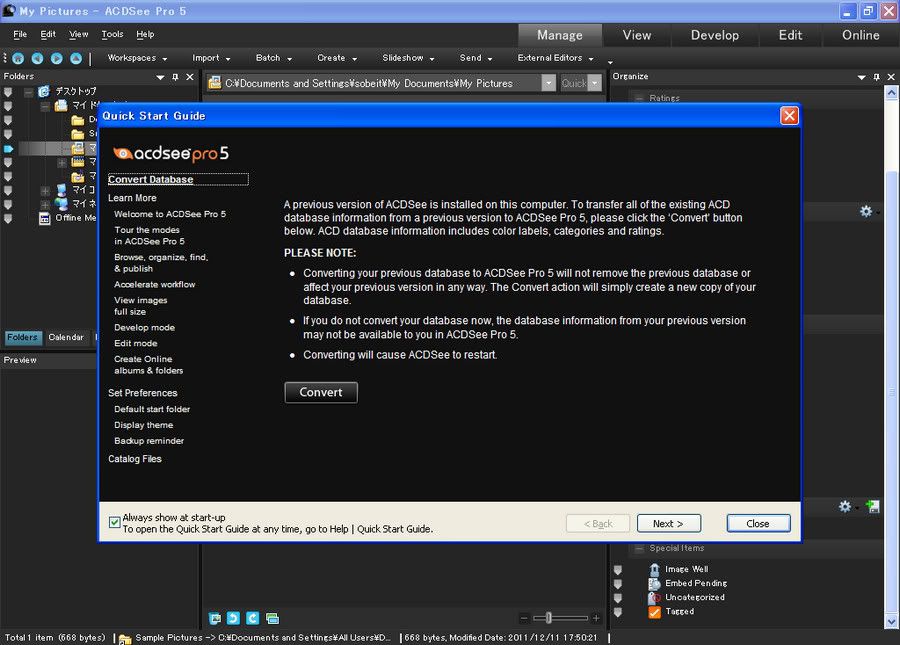The width and height of the screenshot is (900, 645).
Task: Open the Edit menu
Action: 48,34
